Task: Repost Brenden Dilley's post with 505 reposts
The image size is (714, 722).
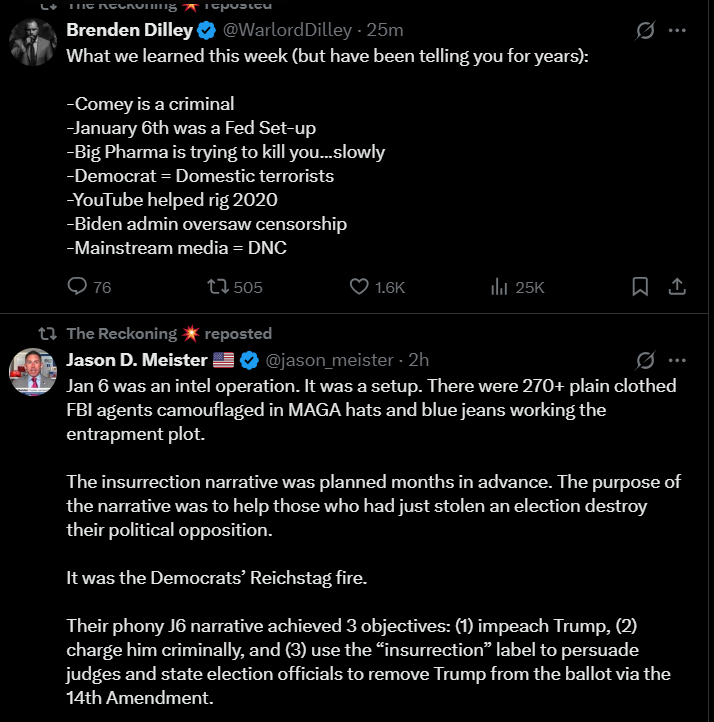Action: click(234, 287)
